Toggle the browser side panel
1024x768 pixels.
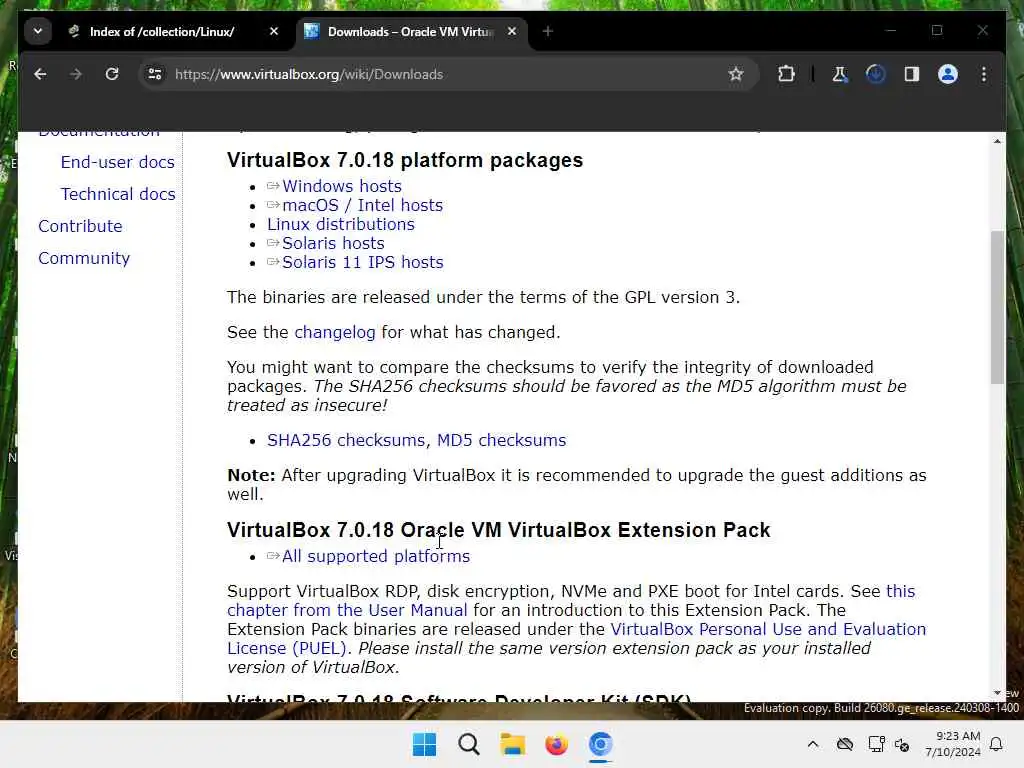[x=912, y=74]
